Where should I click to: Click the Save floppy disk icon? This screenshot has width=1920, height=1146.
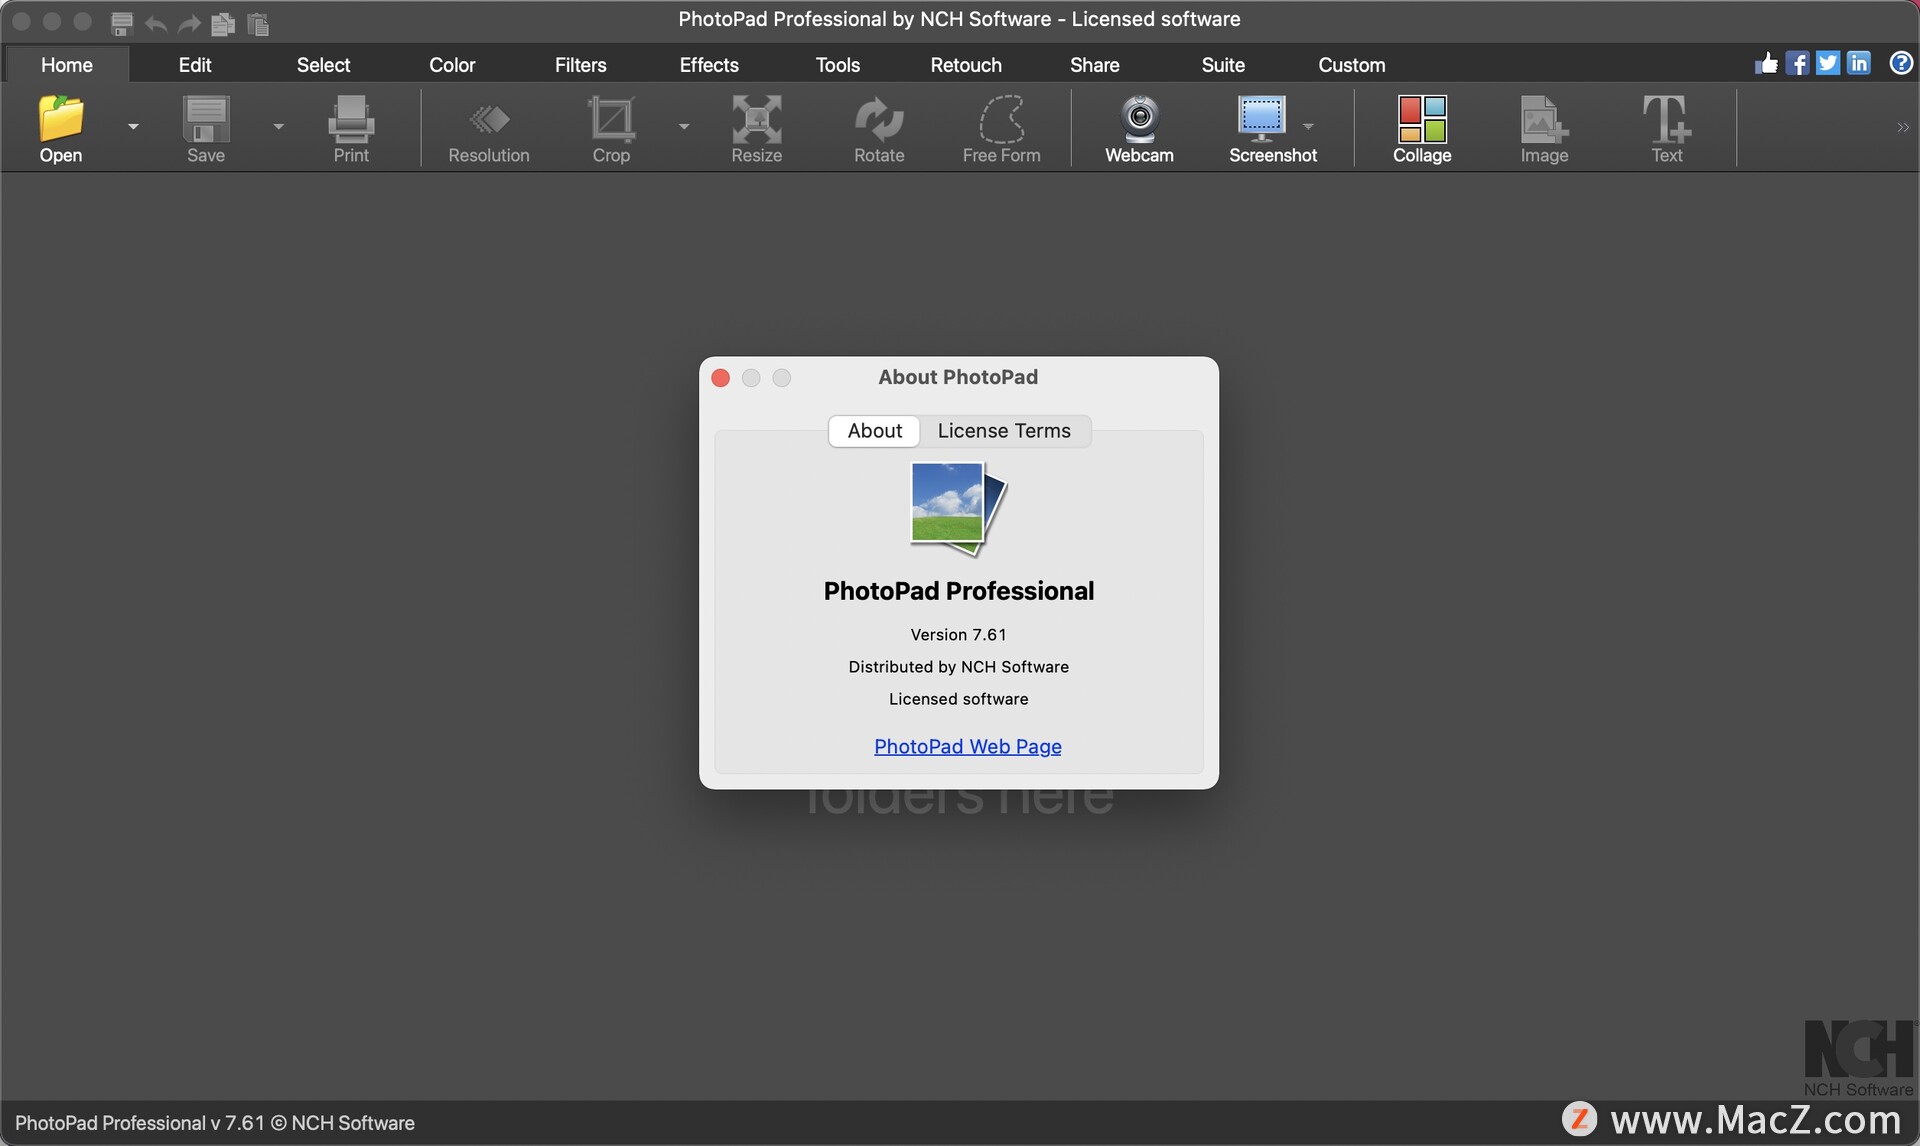(206, 118)
